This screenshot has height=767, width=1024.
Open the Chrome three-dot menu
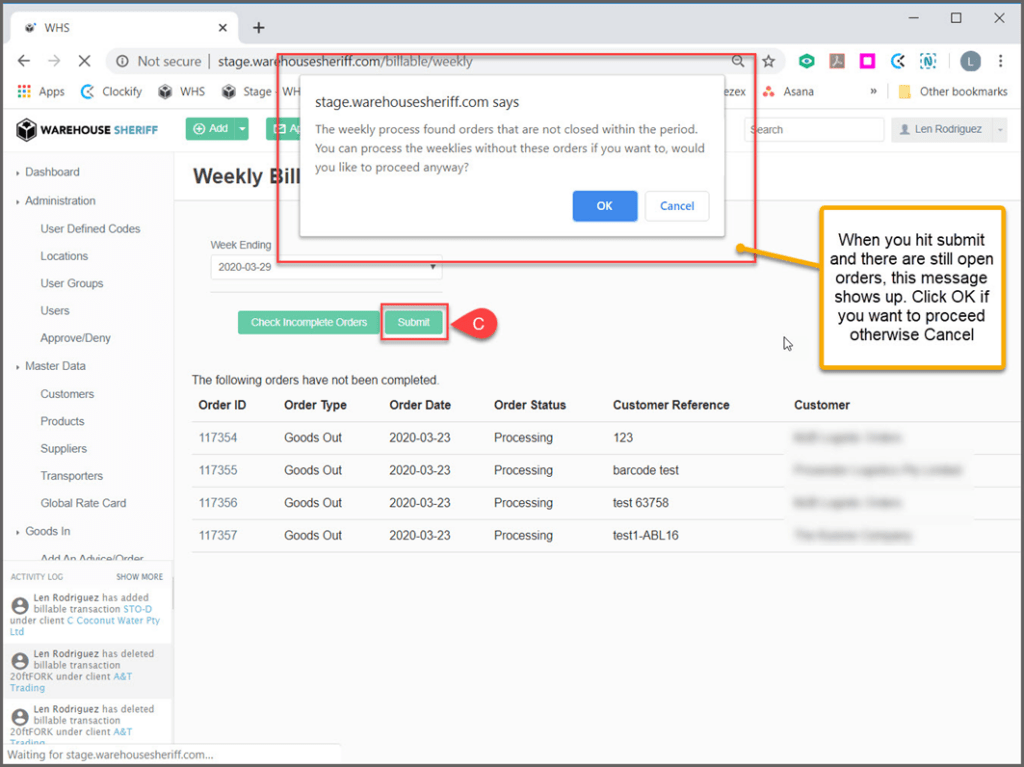point(1000,61)
